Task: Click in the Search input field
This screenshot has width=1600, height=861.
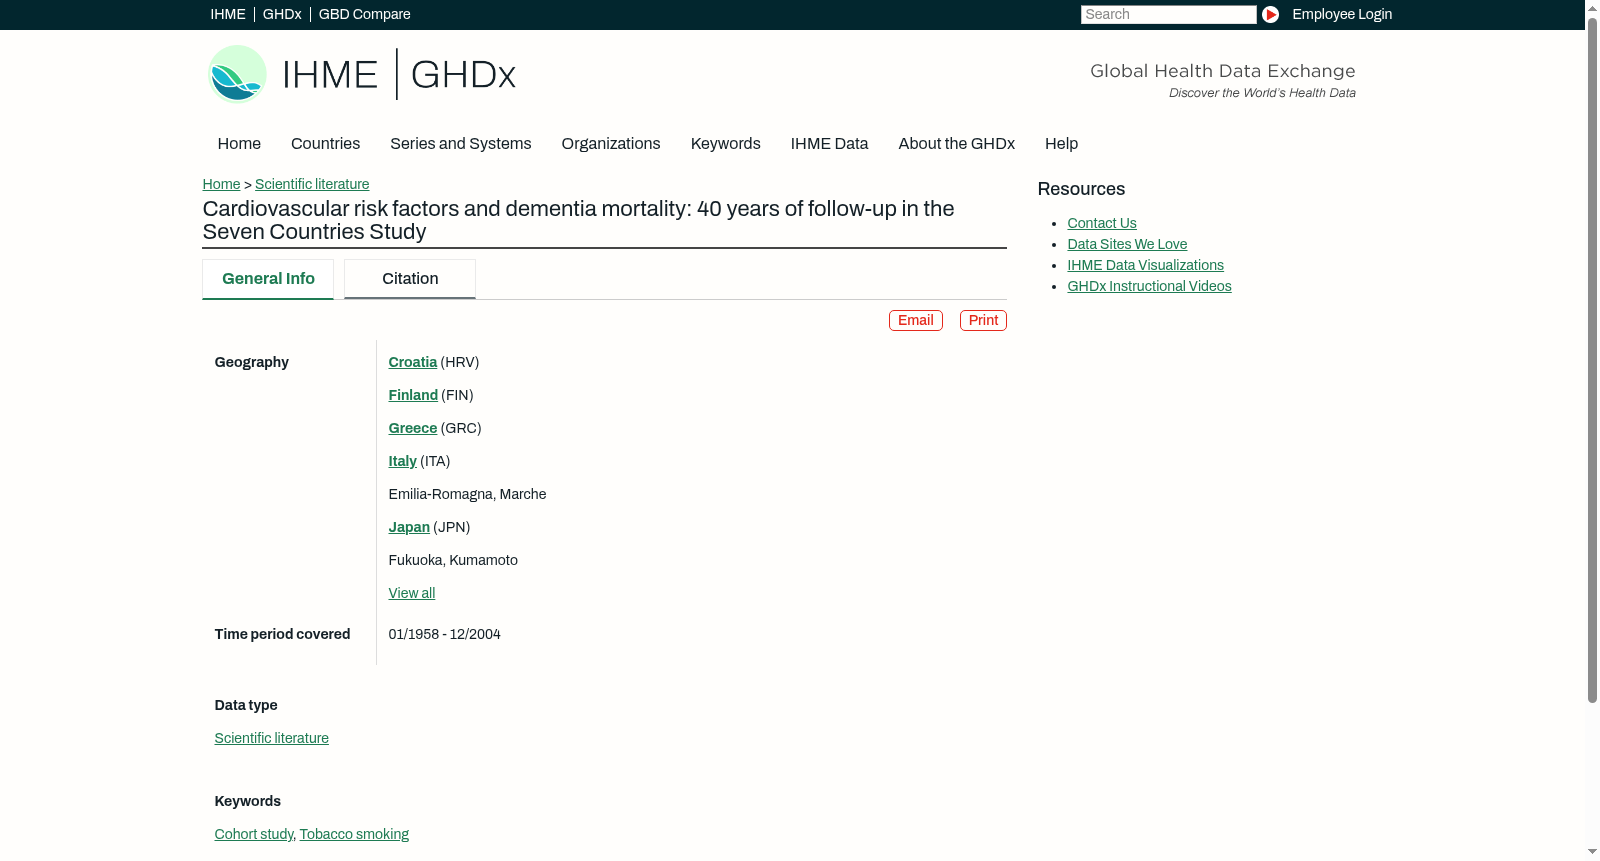Action: coord(1168,14)
